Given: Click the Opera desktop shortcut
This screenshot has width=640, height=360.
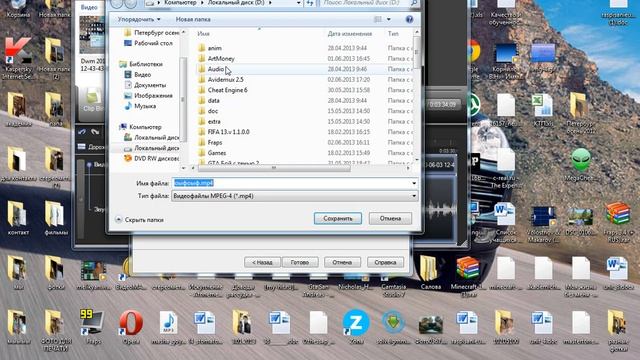Looking at the screenshot, I should click(x=131, y=327).
